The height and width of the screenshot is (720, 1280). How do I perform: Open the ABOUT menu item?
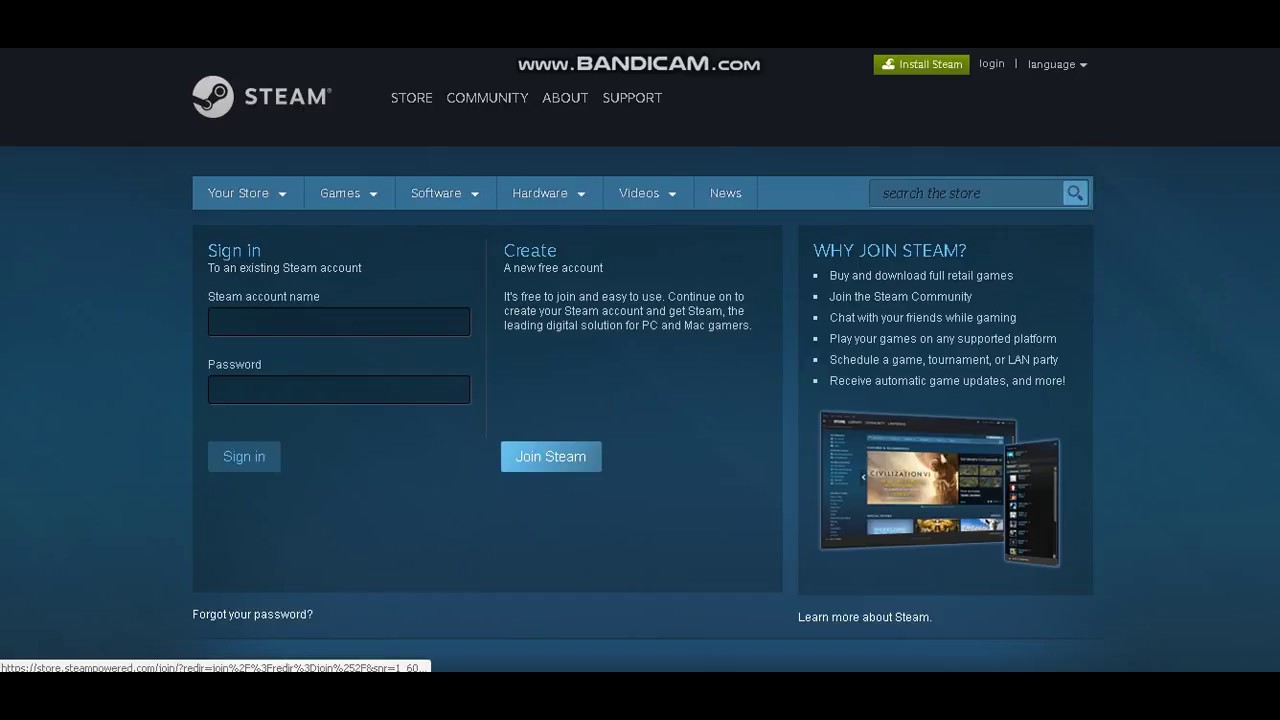565,98
